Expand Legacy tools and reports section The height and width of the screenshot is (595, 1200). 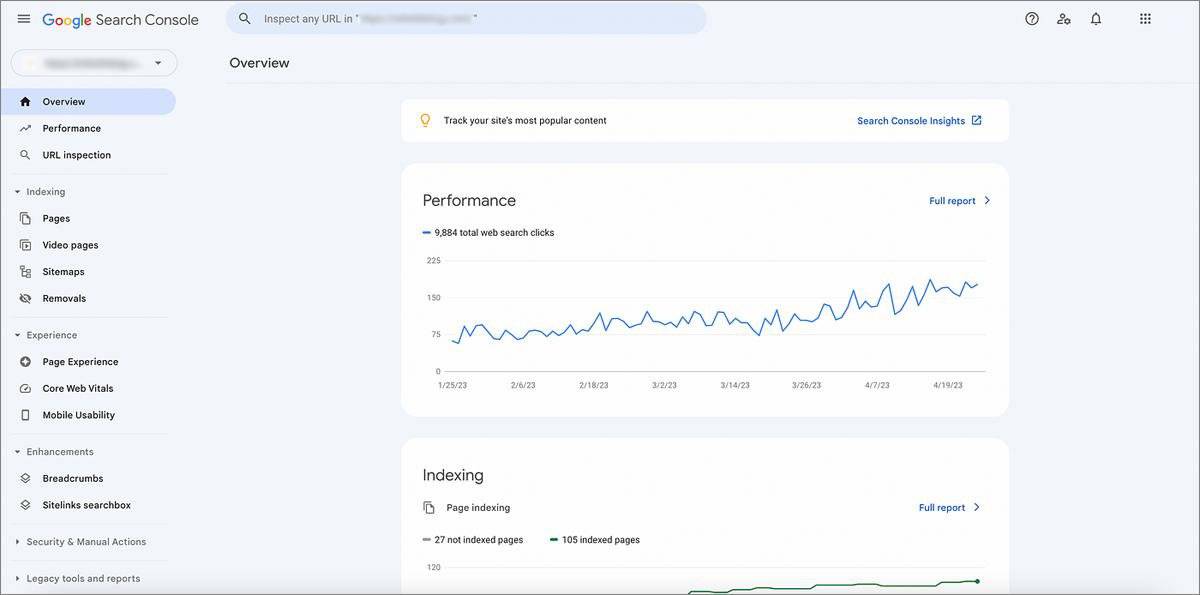coord(17,579)
